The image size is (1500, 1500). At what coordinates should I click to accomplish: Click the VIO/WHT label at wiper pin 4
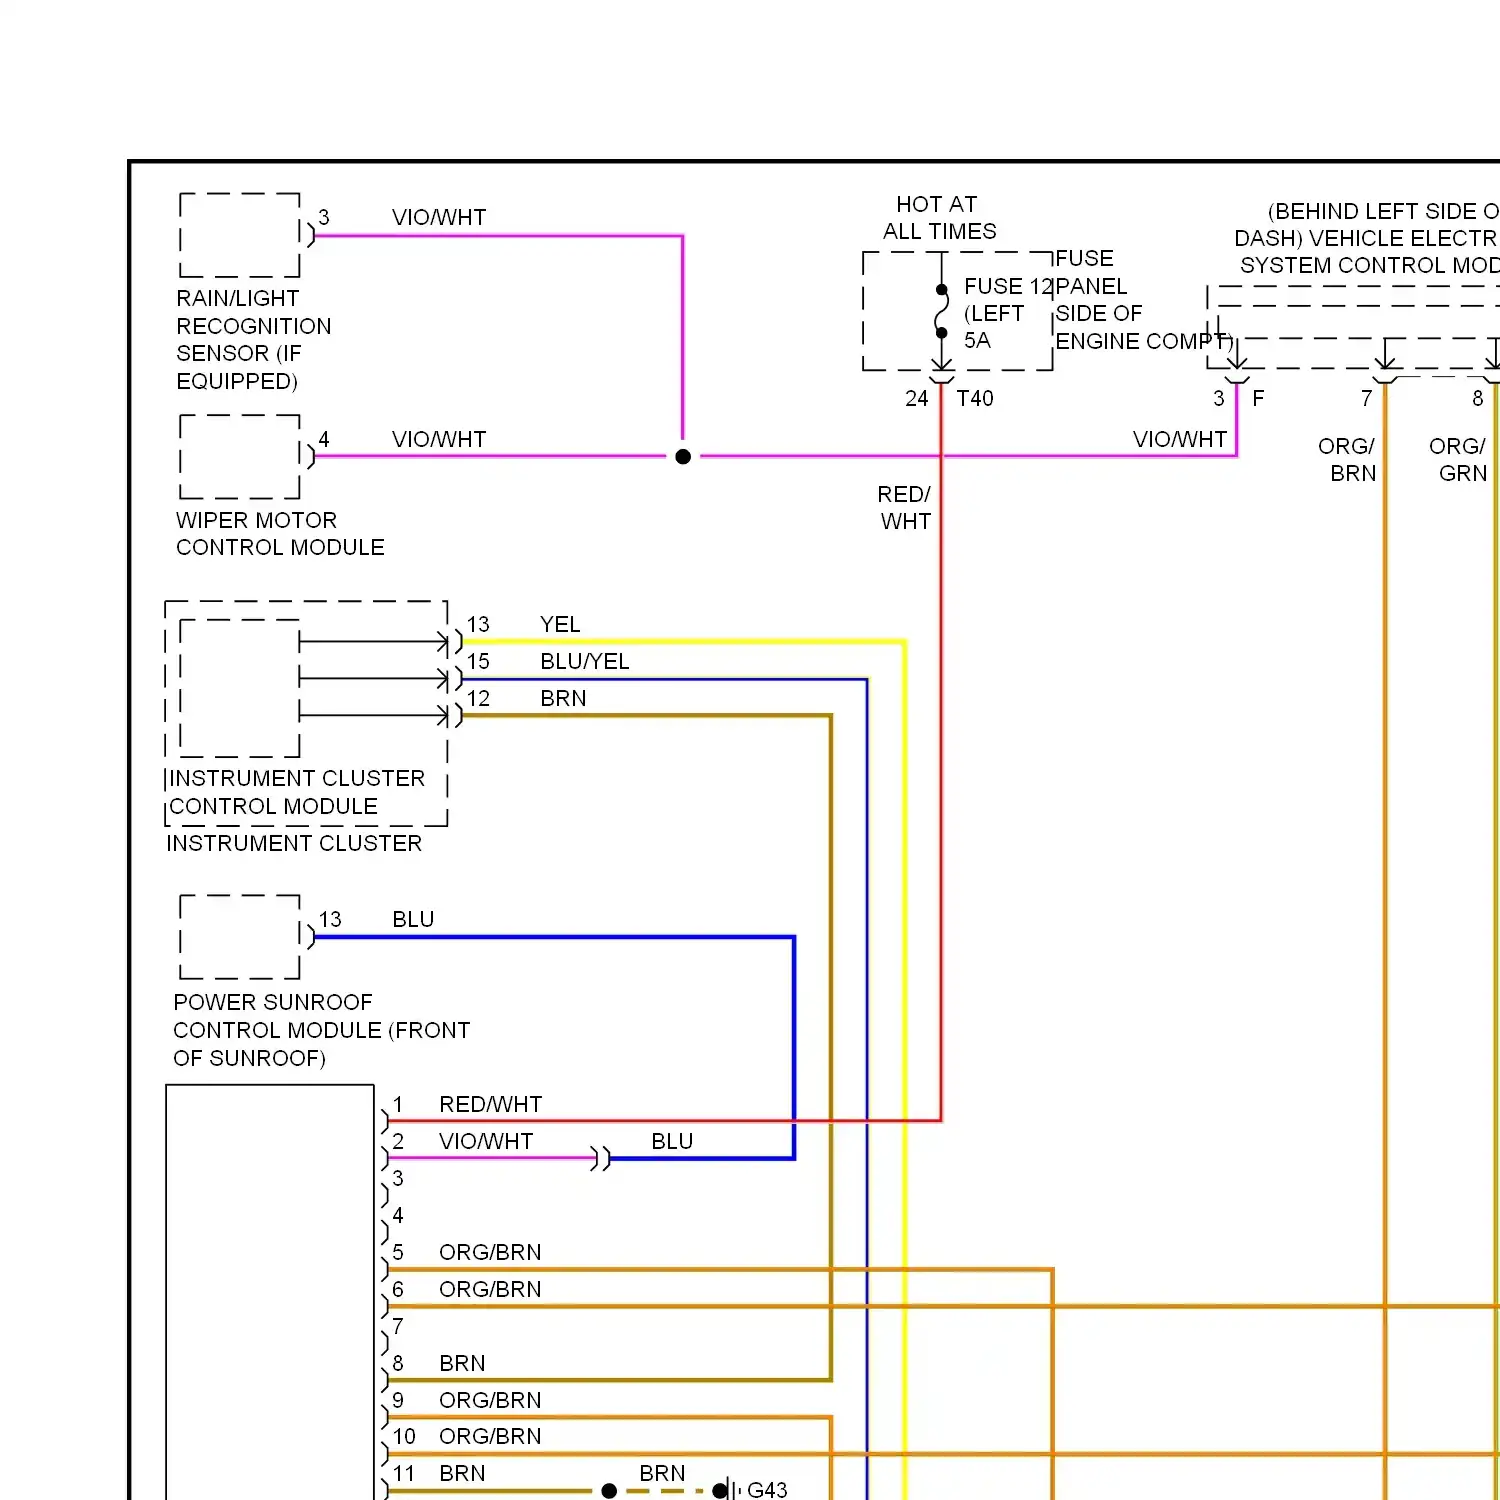(x=439, y=440)
